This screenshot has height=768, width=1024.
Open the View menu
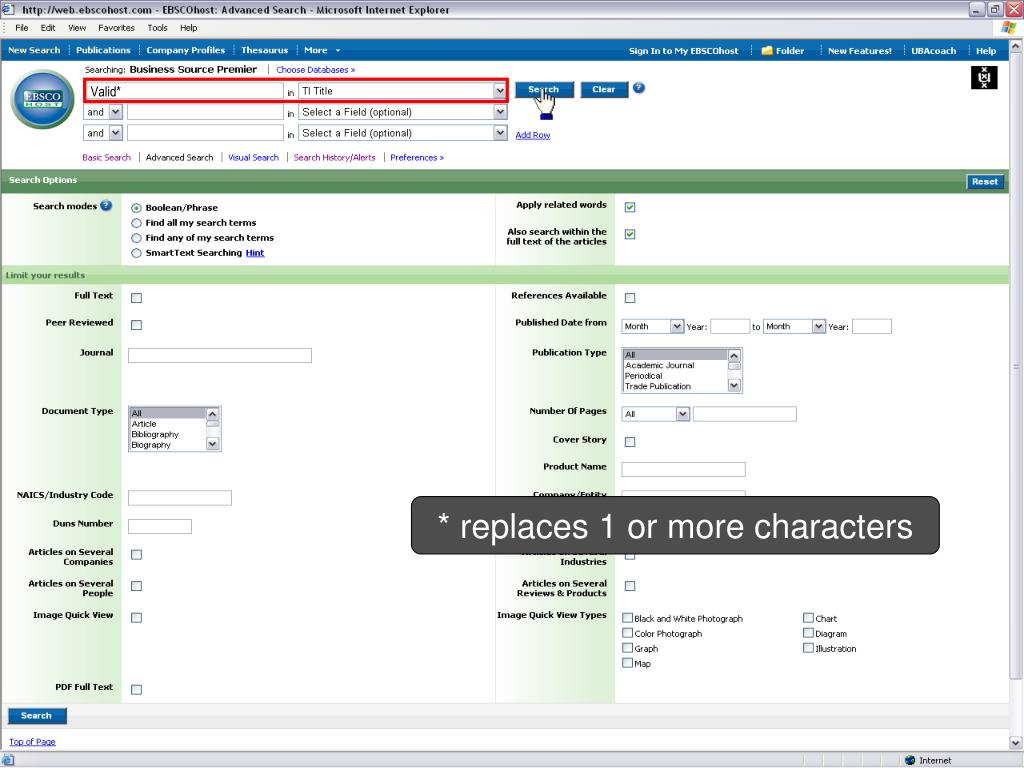77,27
